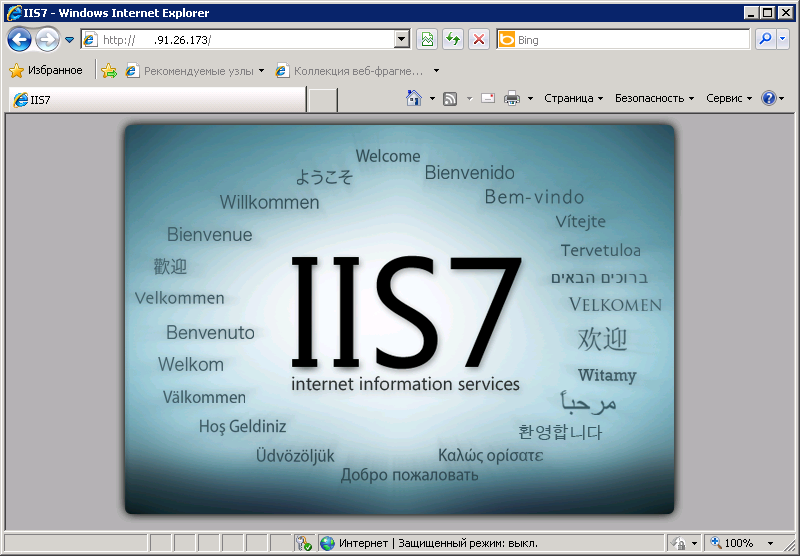Click the Internet Explorer title bar icon

click(x=14, y=13)
